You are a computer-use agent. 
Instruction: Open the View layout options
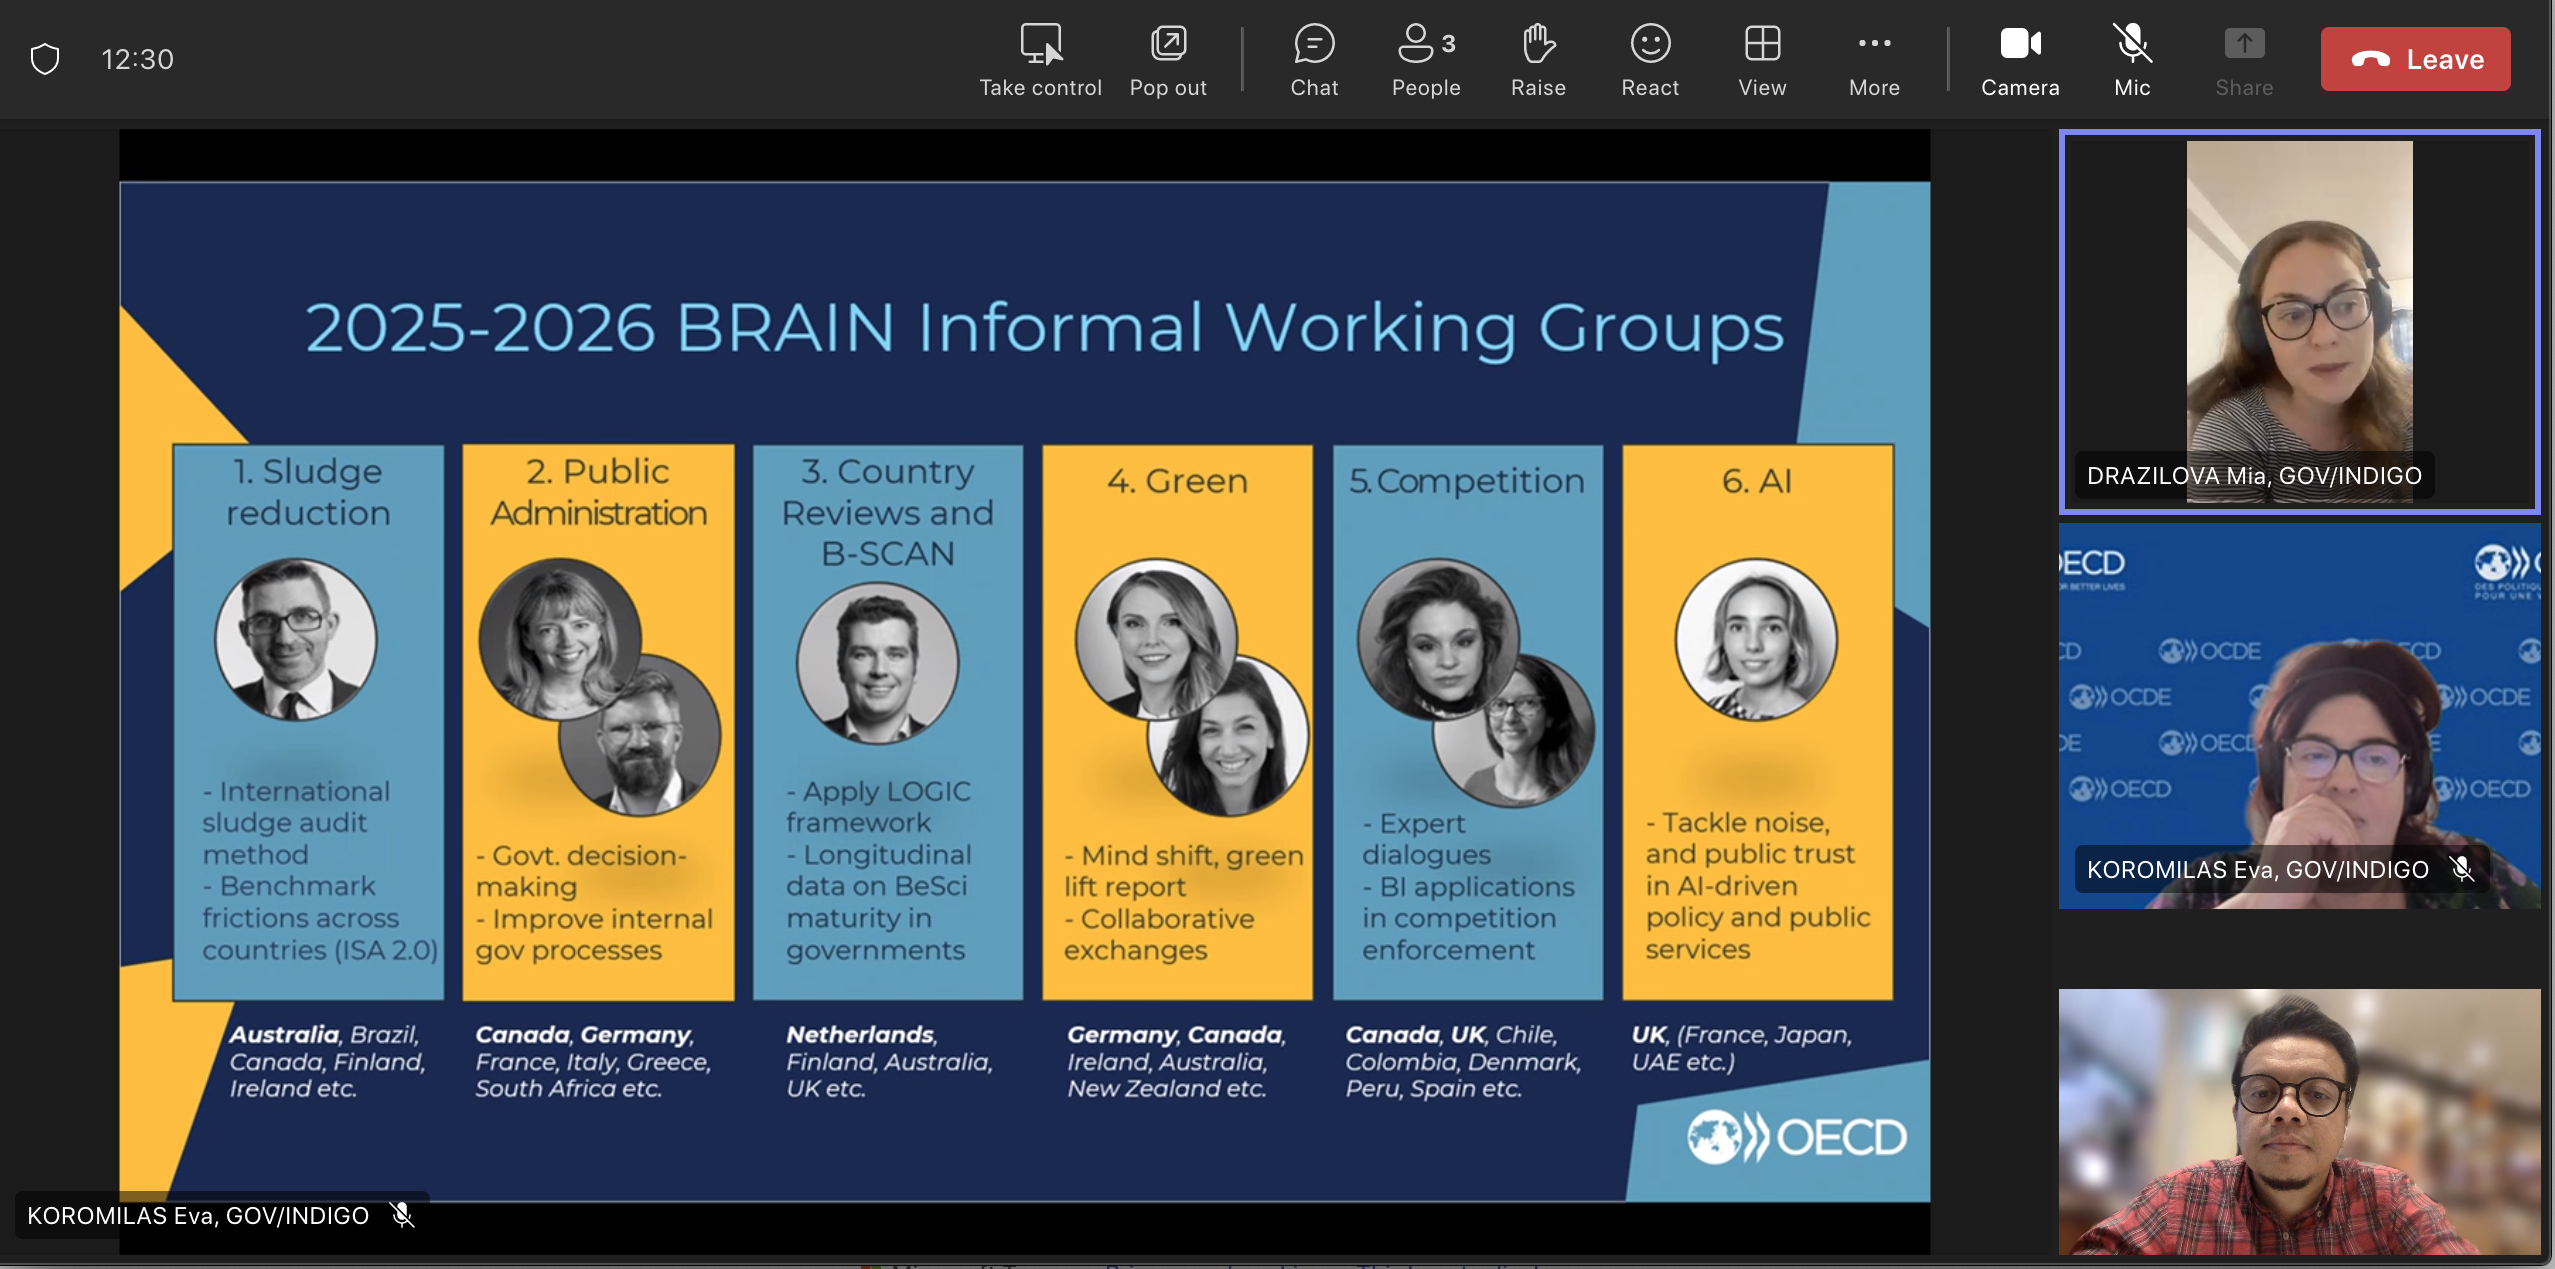pos(1762,60)
